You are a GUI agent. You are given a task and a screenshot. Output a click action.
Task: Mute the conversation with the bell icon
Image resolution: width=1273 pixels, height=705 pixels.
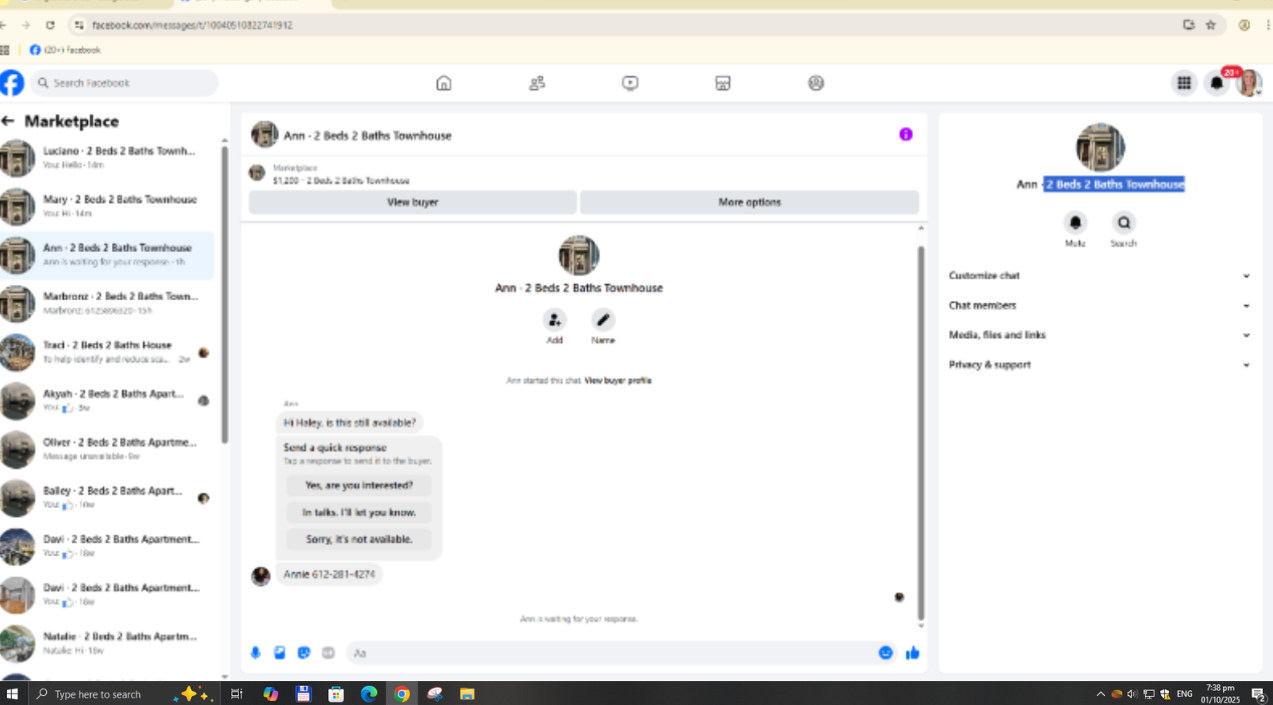(1076, 223)
